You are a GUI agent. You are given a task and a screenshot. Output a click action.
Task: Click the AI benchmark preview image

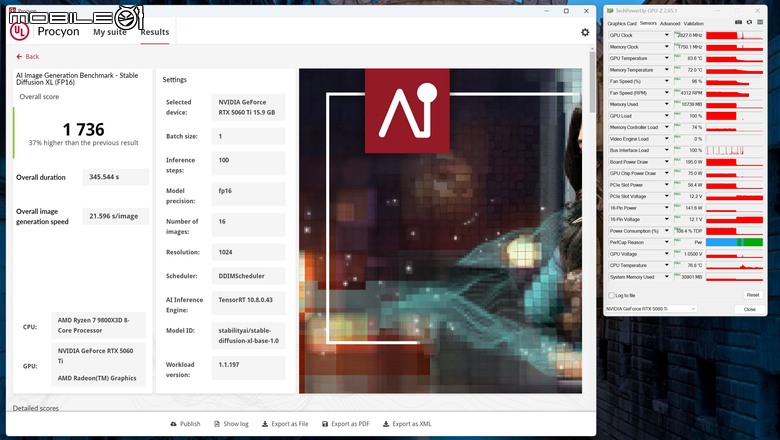(x=440, y=231)
